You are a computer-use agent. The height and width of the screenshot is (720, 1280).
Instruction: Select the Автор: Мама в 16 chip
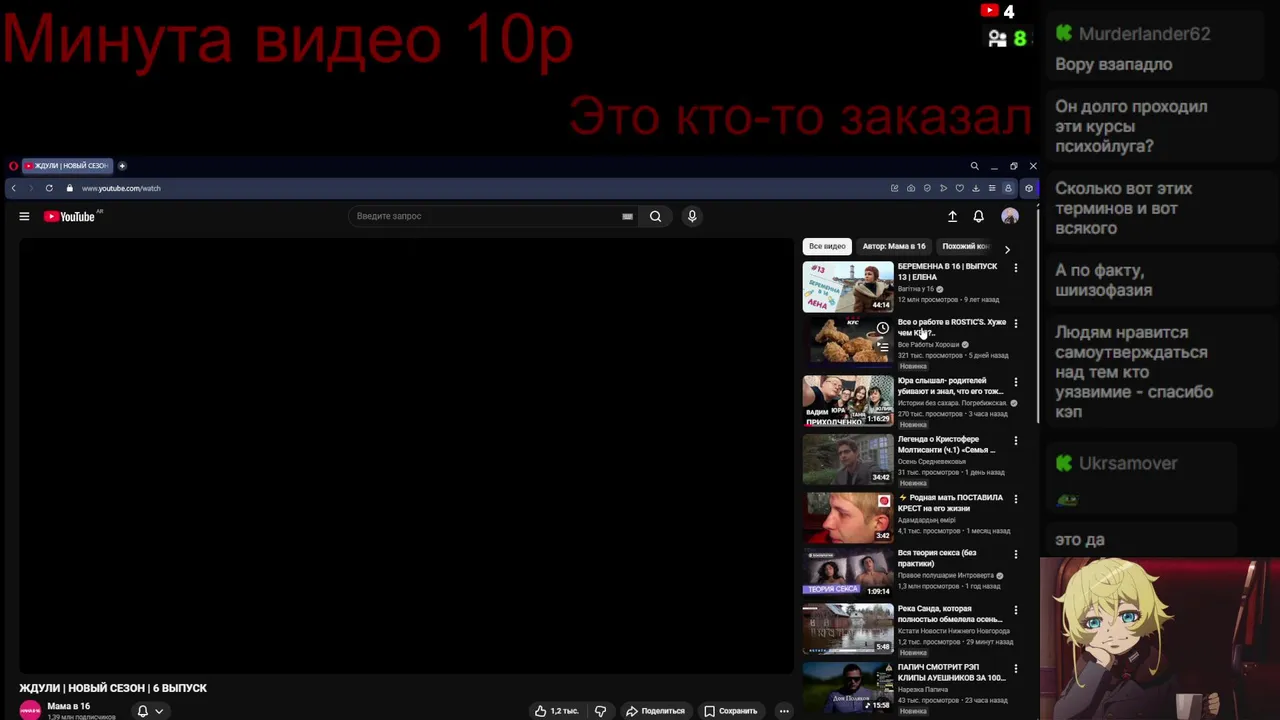click(x=894, y=246)
